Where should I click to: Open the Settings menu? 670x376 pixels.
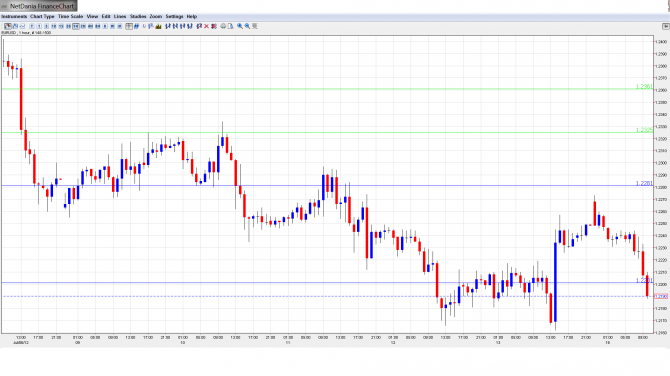click(x=174, y=17)
